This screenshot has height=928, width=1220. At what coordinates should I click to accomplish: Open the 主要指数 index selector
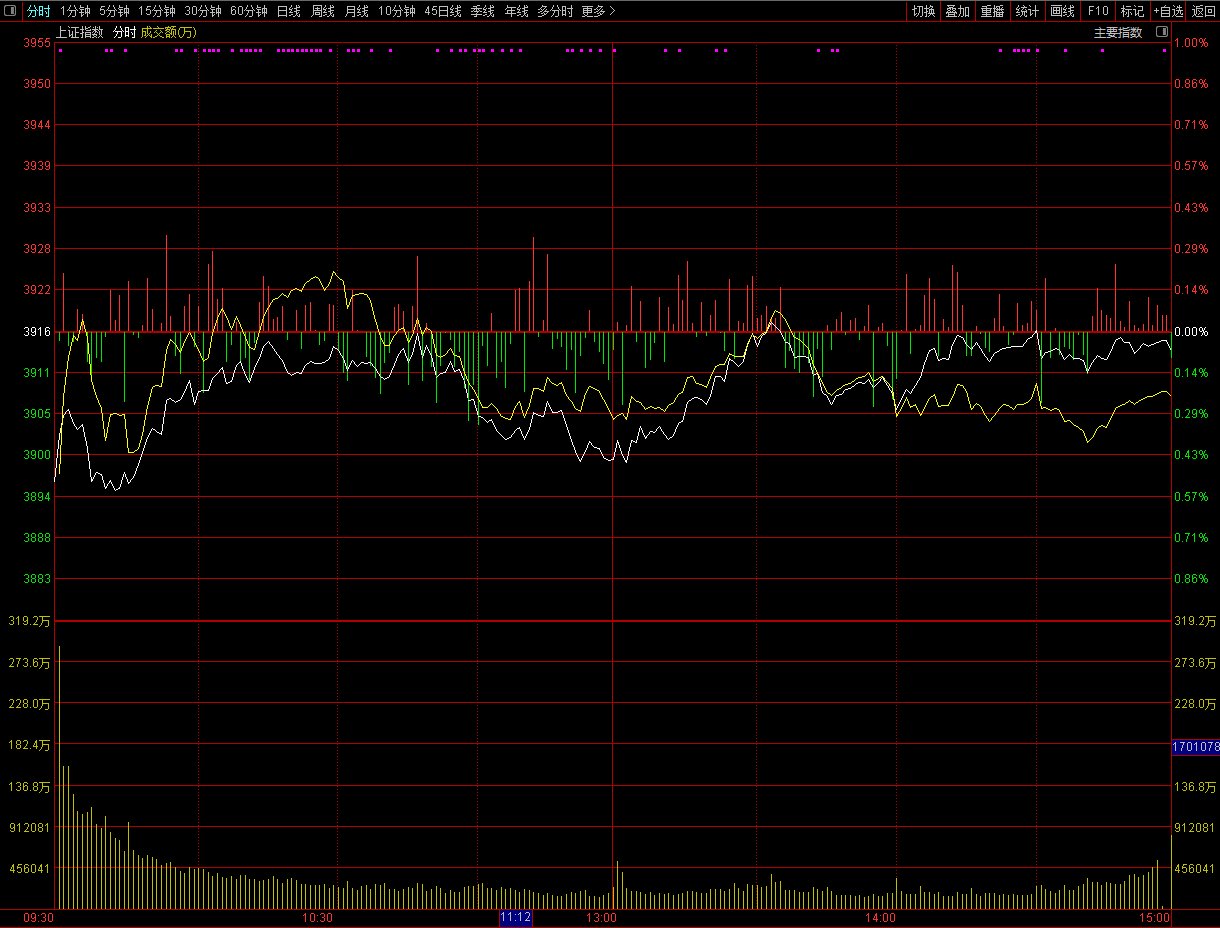pyautogui.click(x=1118, y=32)
